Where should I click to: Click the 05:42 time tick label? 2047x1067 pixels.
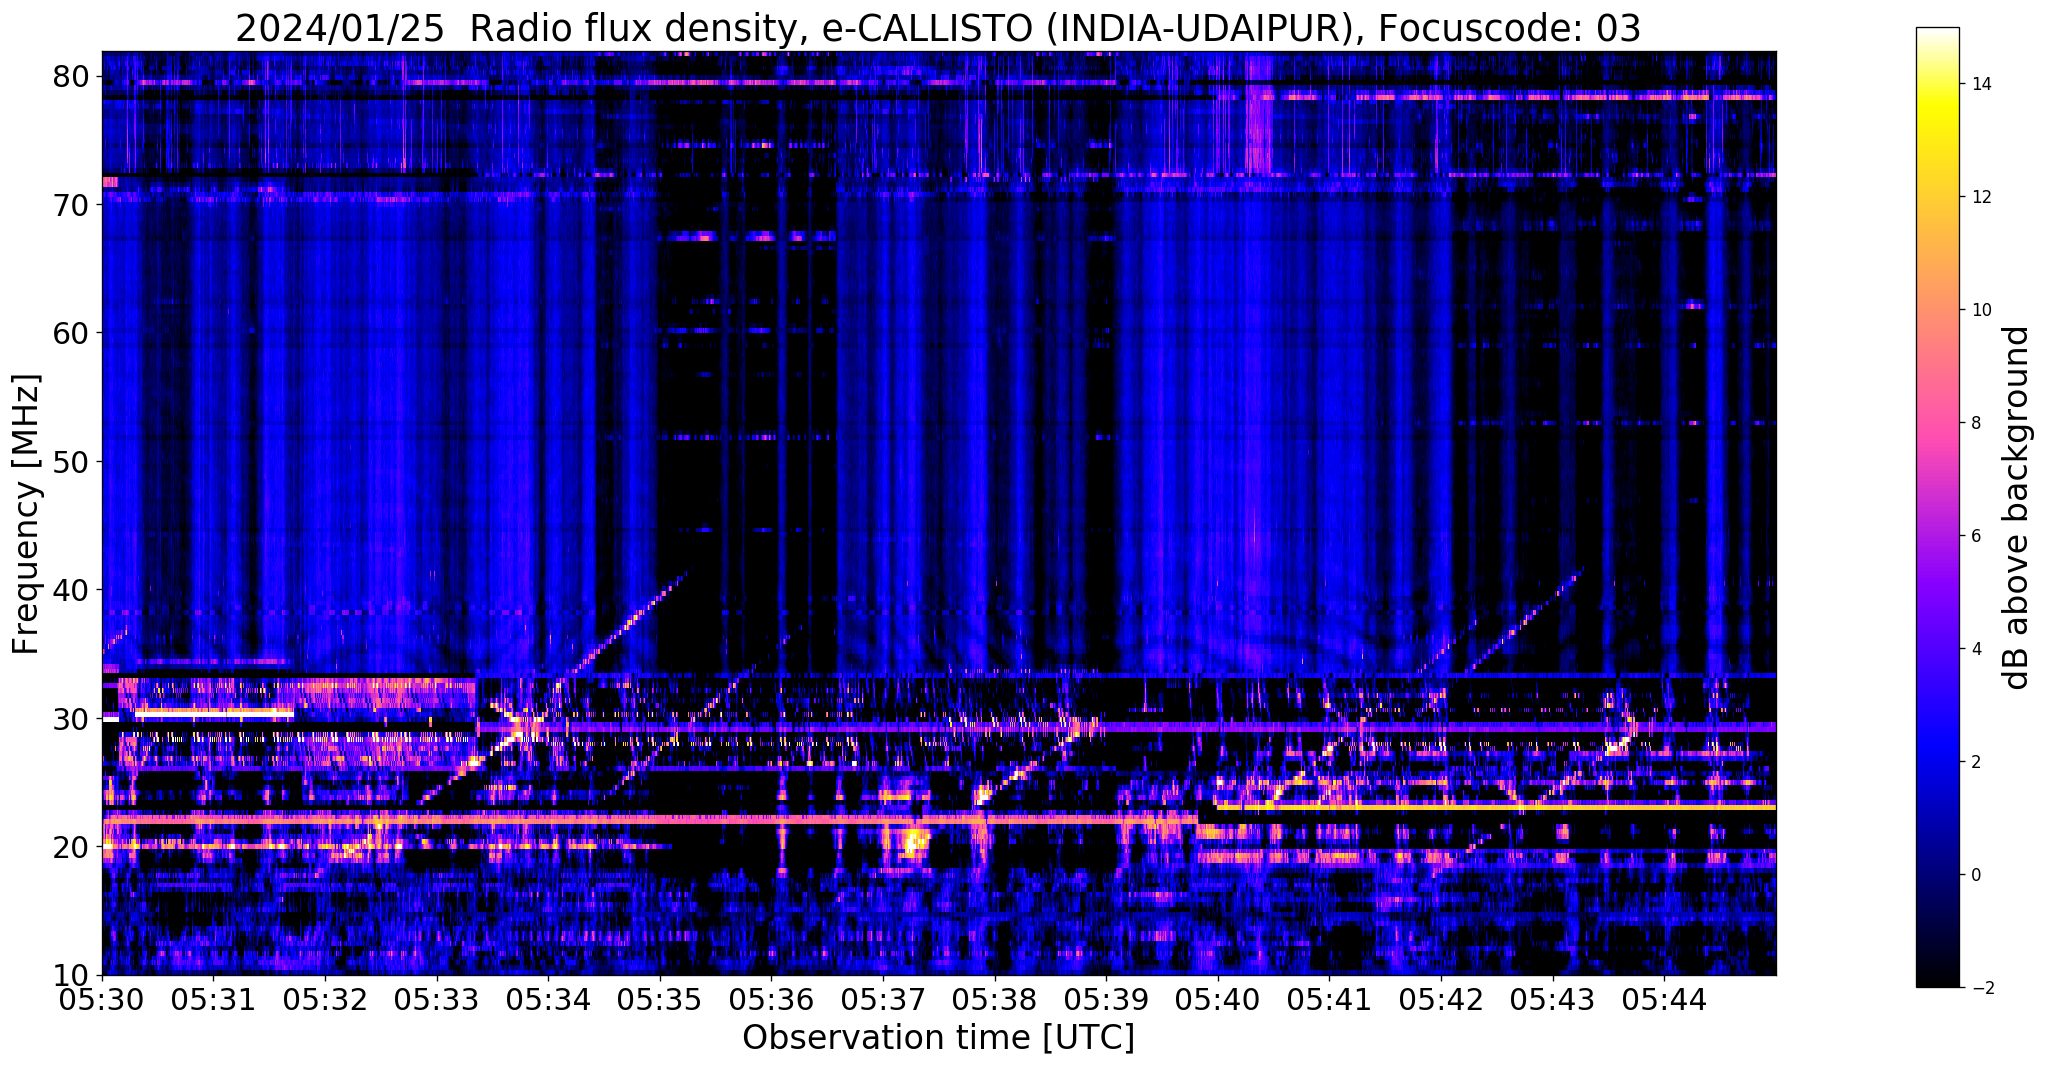tap(1441, 1000)
